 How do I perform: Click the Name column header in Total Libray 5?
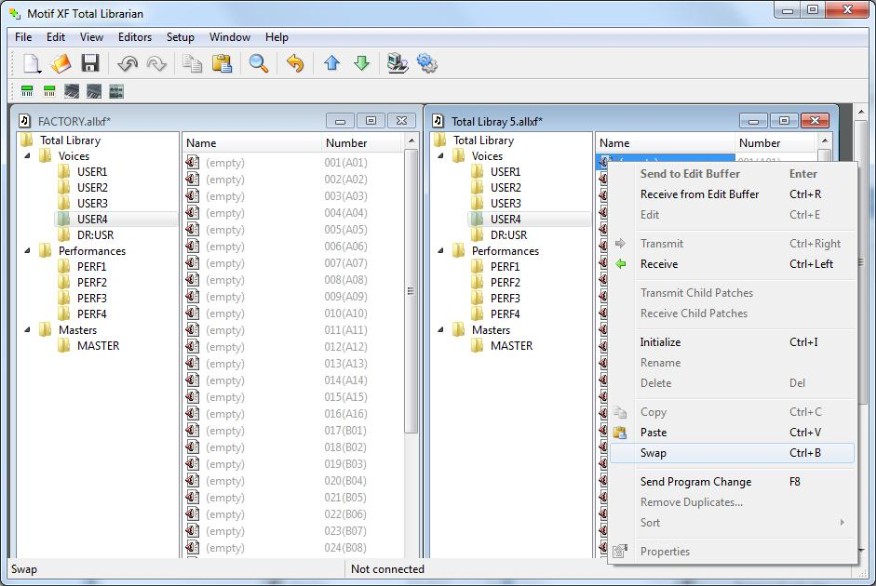point(665,143)
